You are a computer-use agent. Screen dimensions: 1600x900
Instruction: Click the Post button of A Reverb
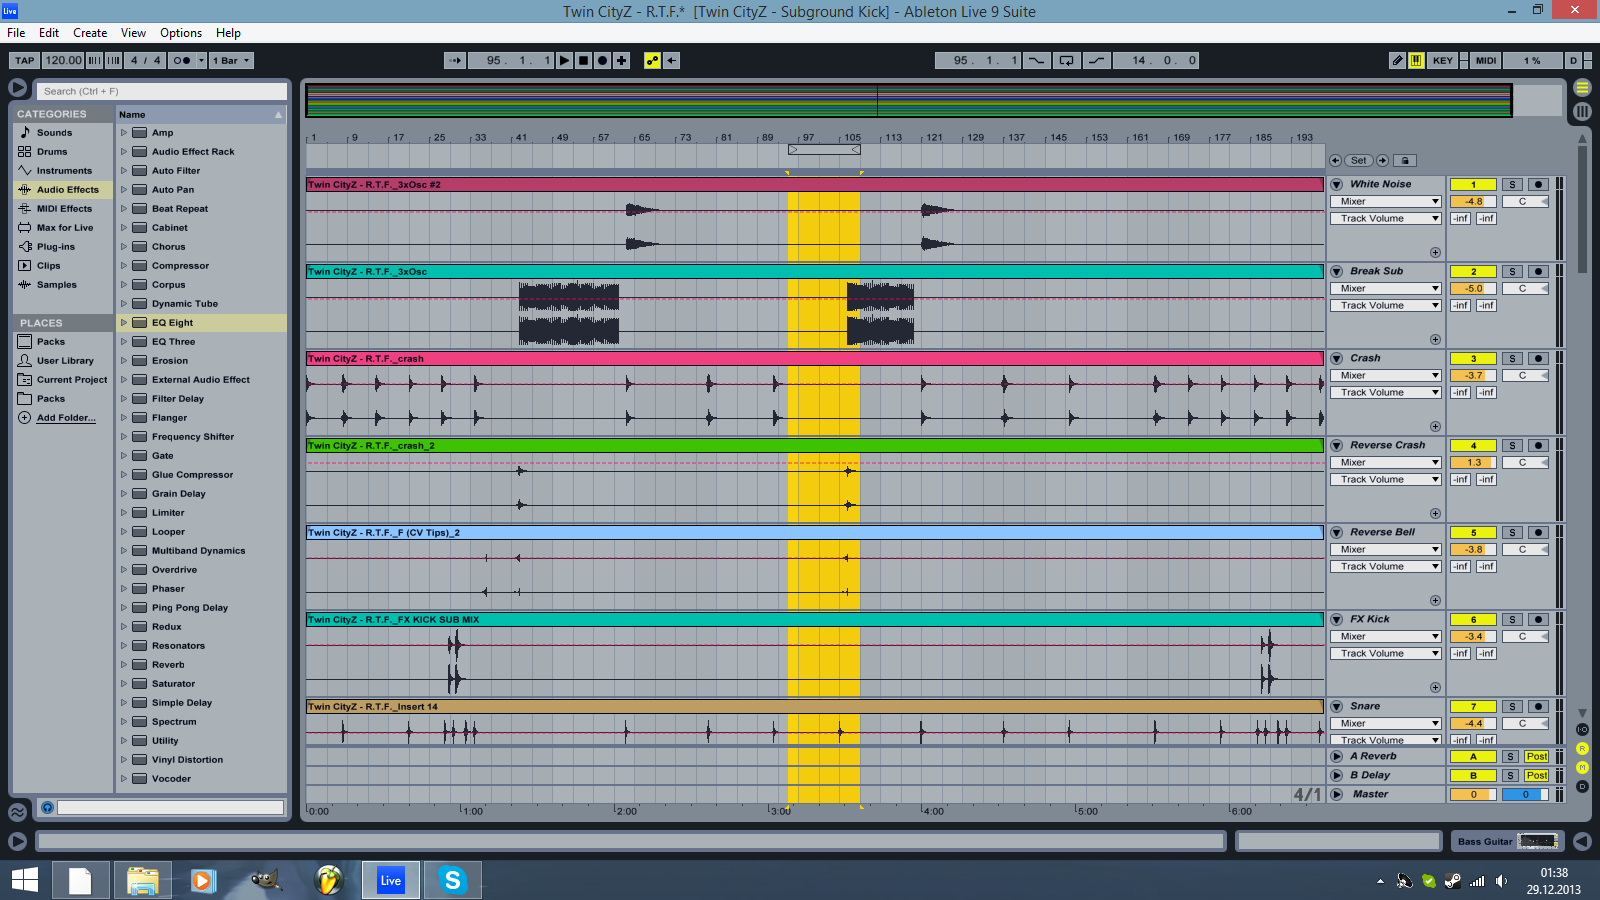[x=1537, y=757]
